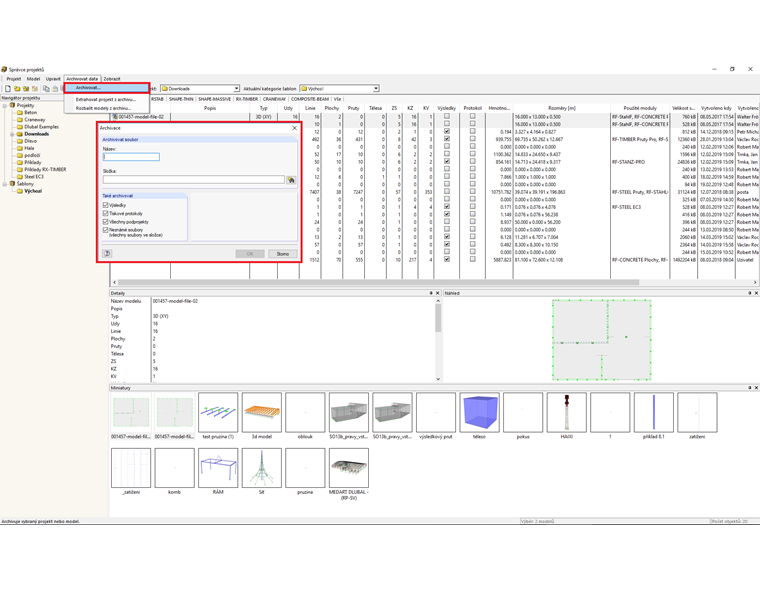Open the current project Downloads dropdown
The image size is (760, 591).
[x=236, y=89]
